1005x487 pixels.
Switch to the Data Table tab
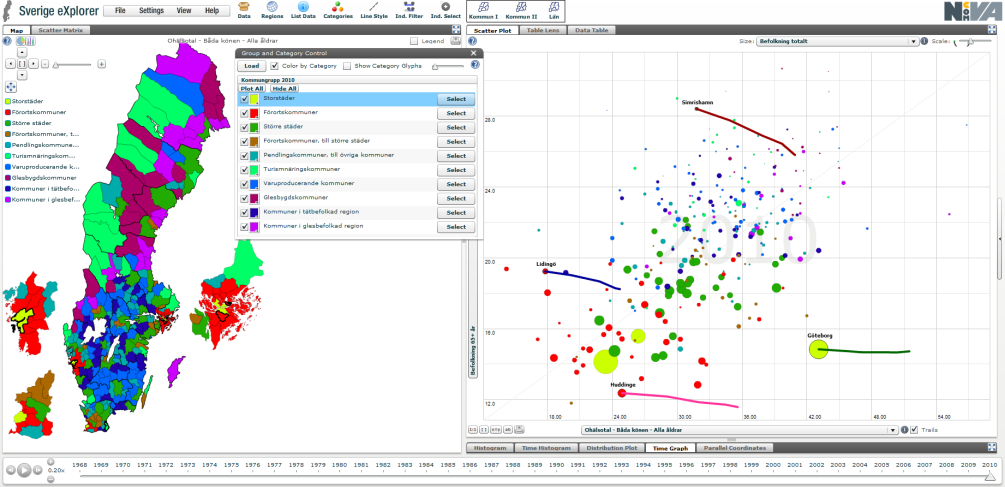[x=592, y=30]
